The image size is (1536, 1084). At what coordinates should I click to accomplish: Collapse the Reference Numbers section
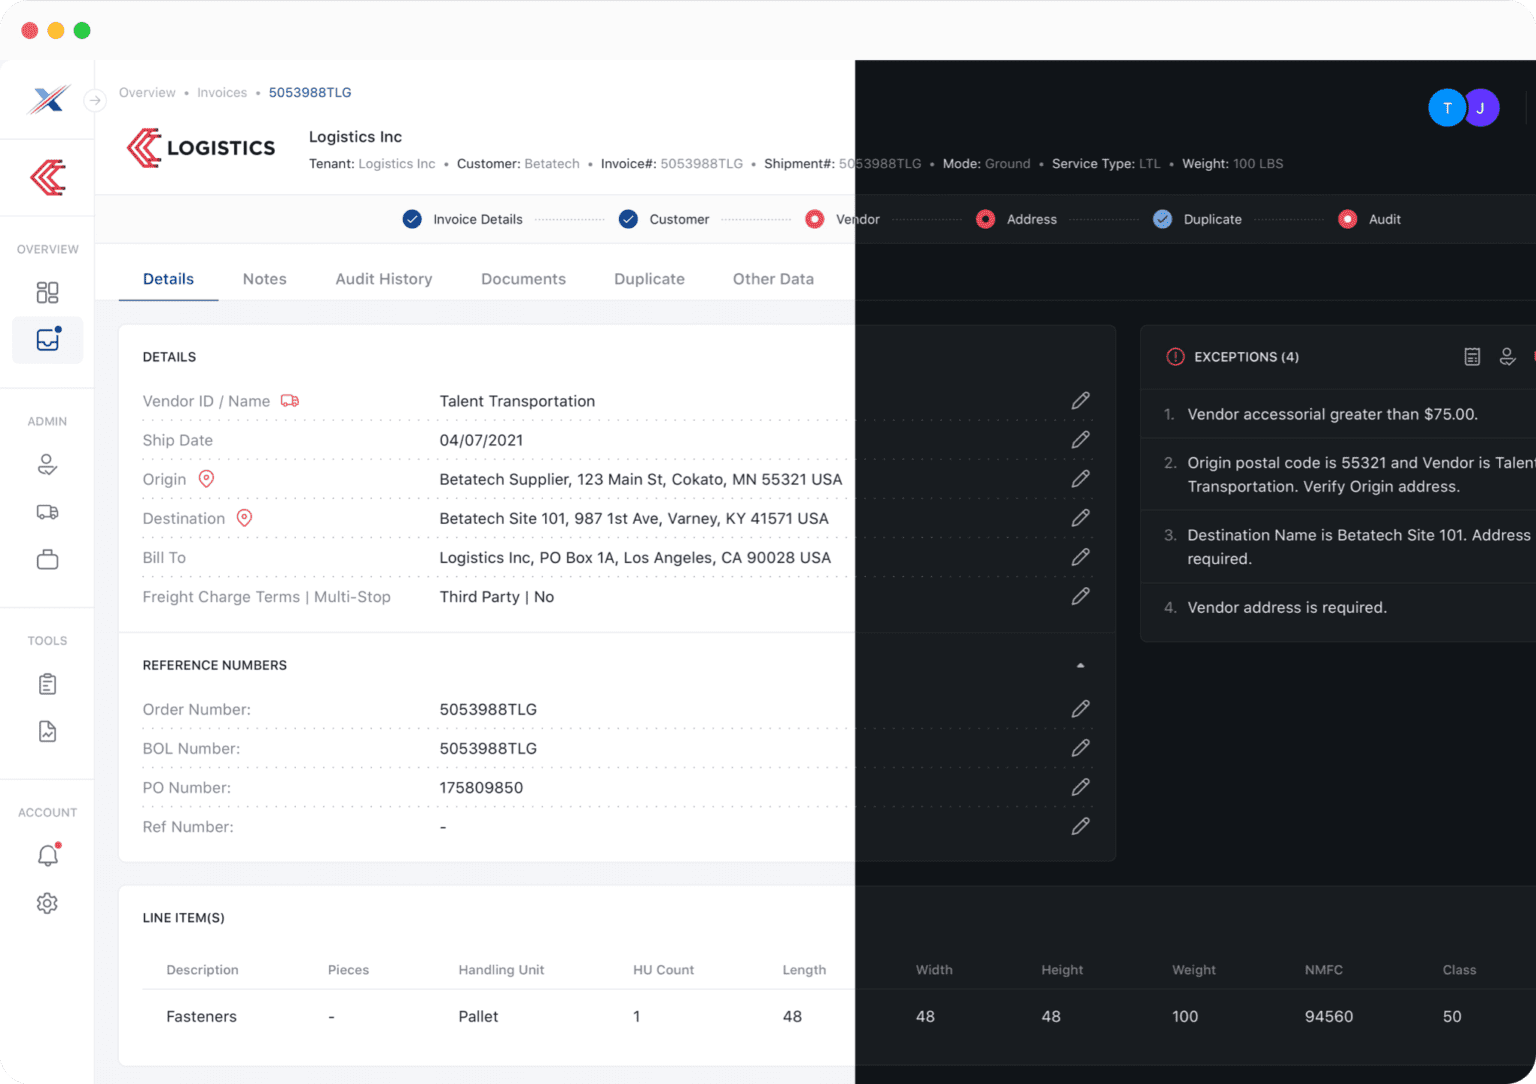coord(1079,664)
